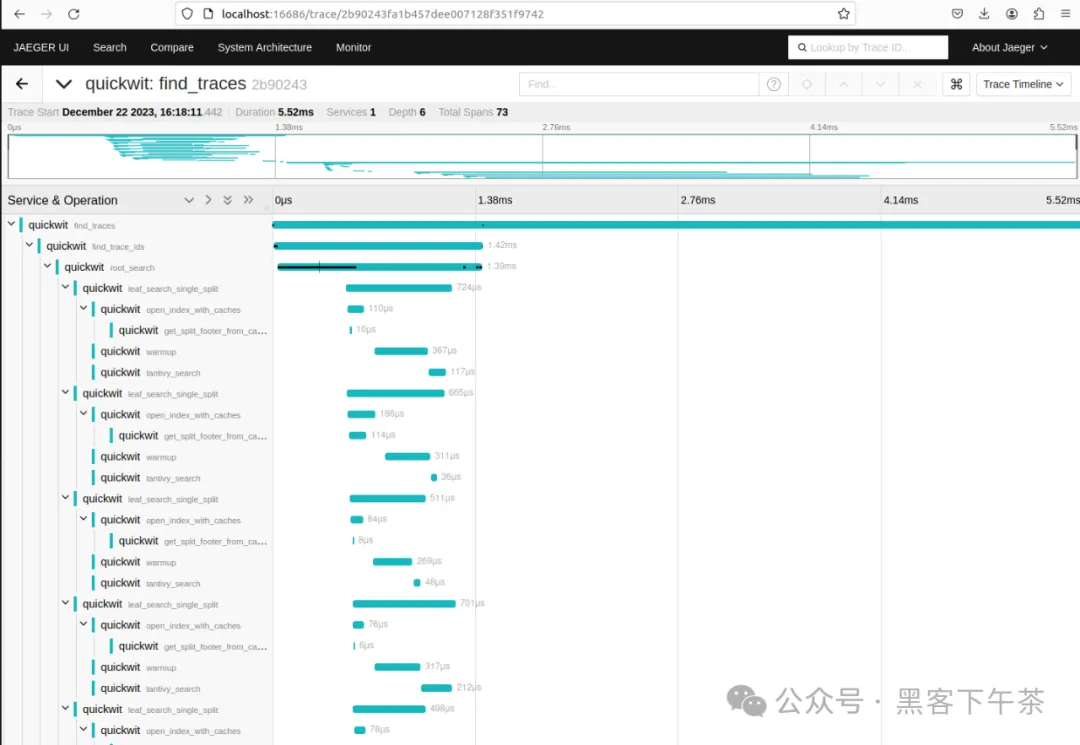Open System Architecture tab

coord(264,48)
